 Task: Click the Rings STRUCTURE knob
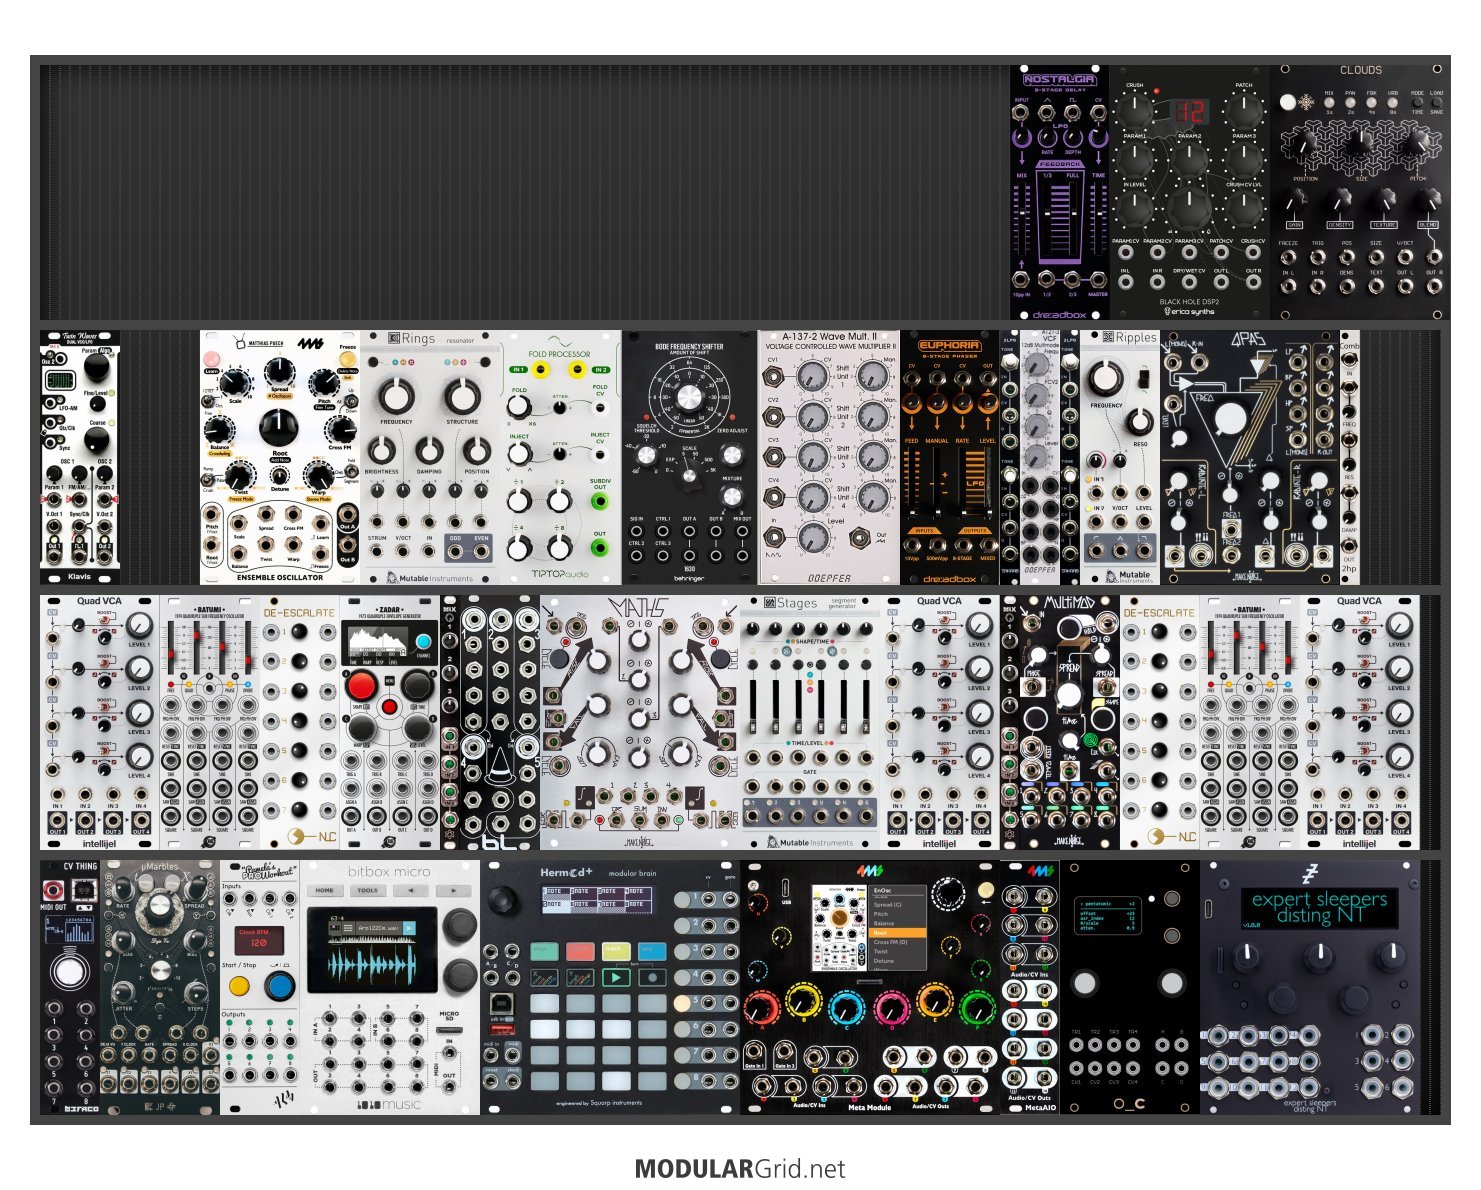[462, 396]
